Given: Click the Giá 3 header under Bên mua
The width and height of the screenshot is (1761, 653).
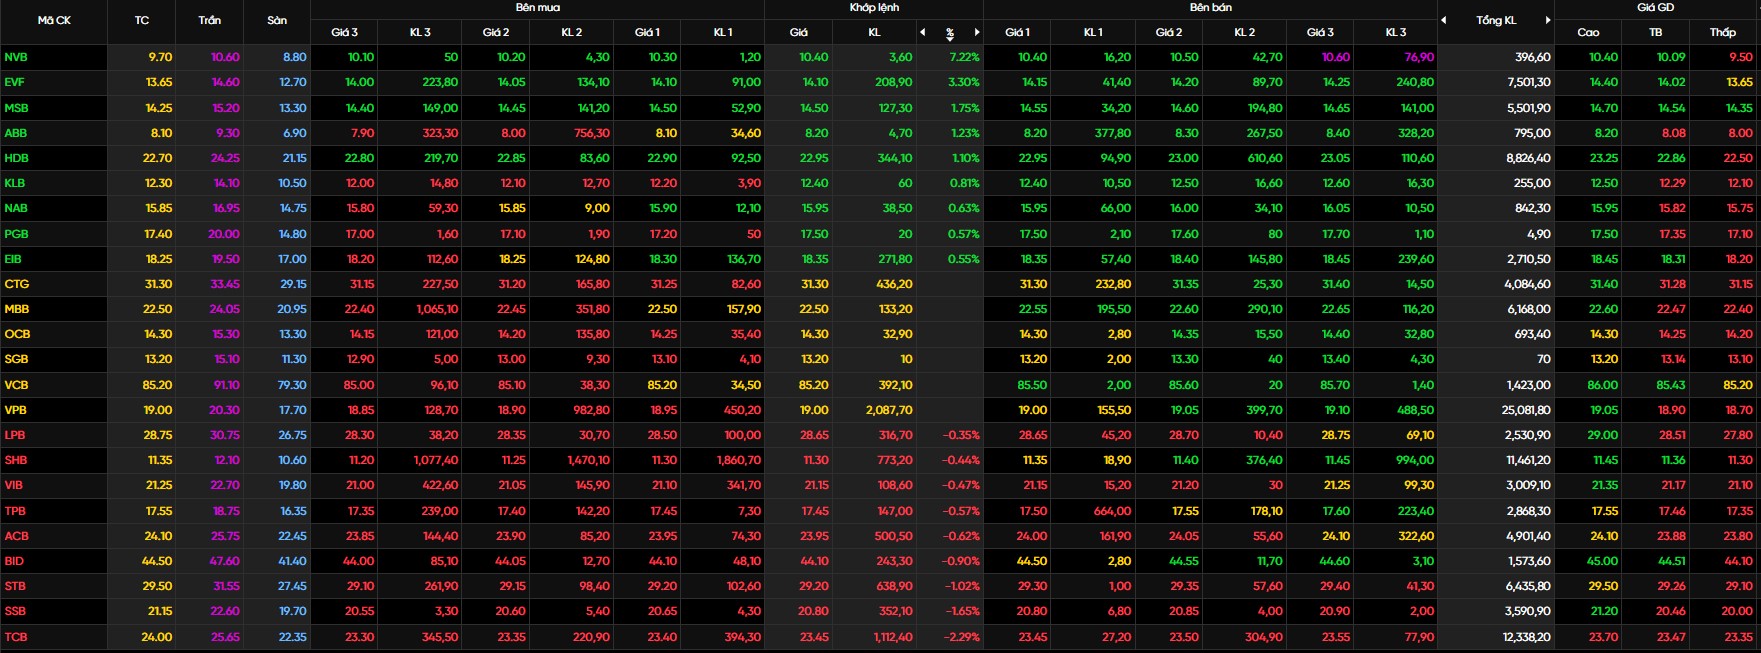Looking at the screenshot, I should pos(344,32).
